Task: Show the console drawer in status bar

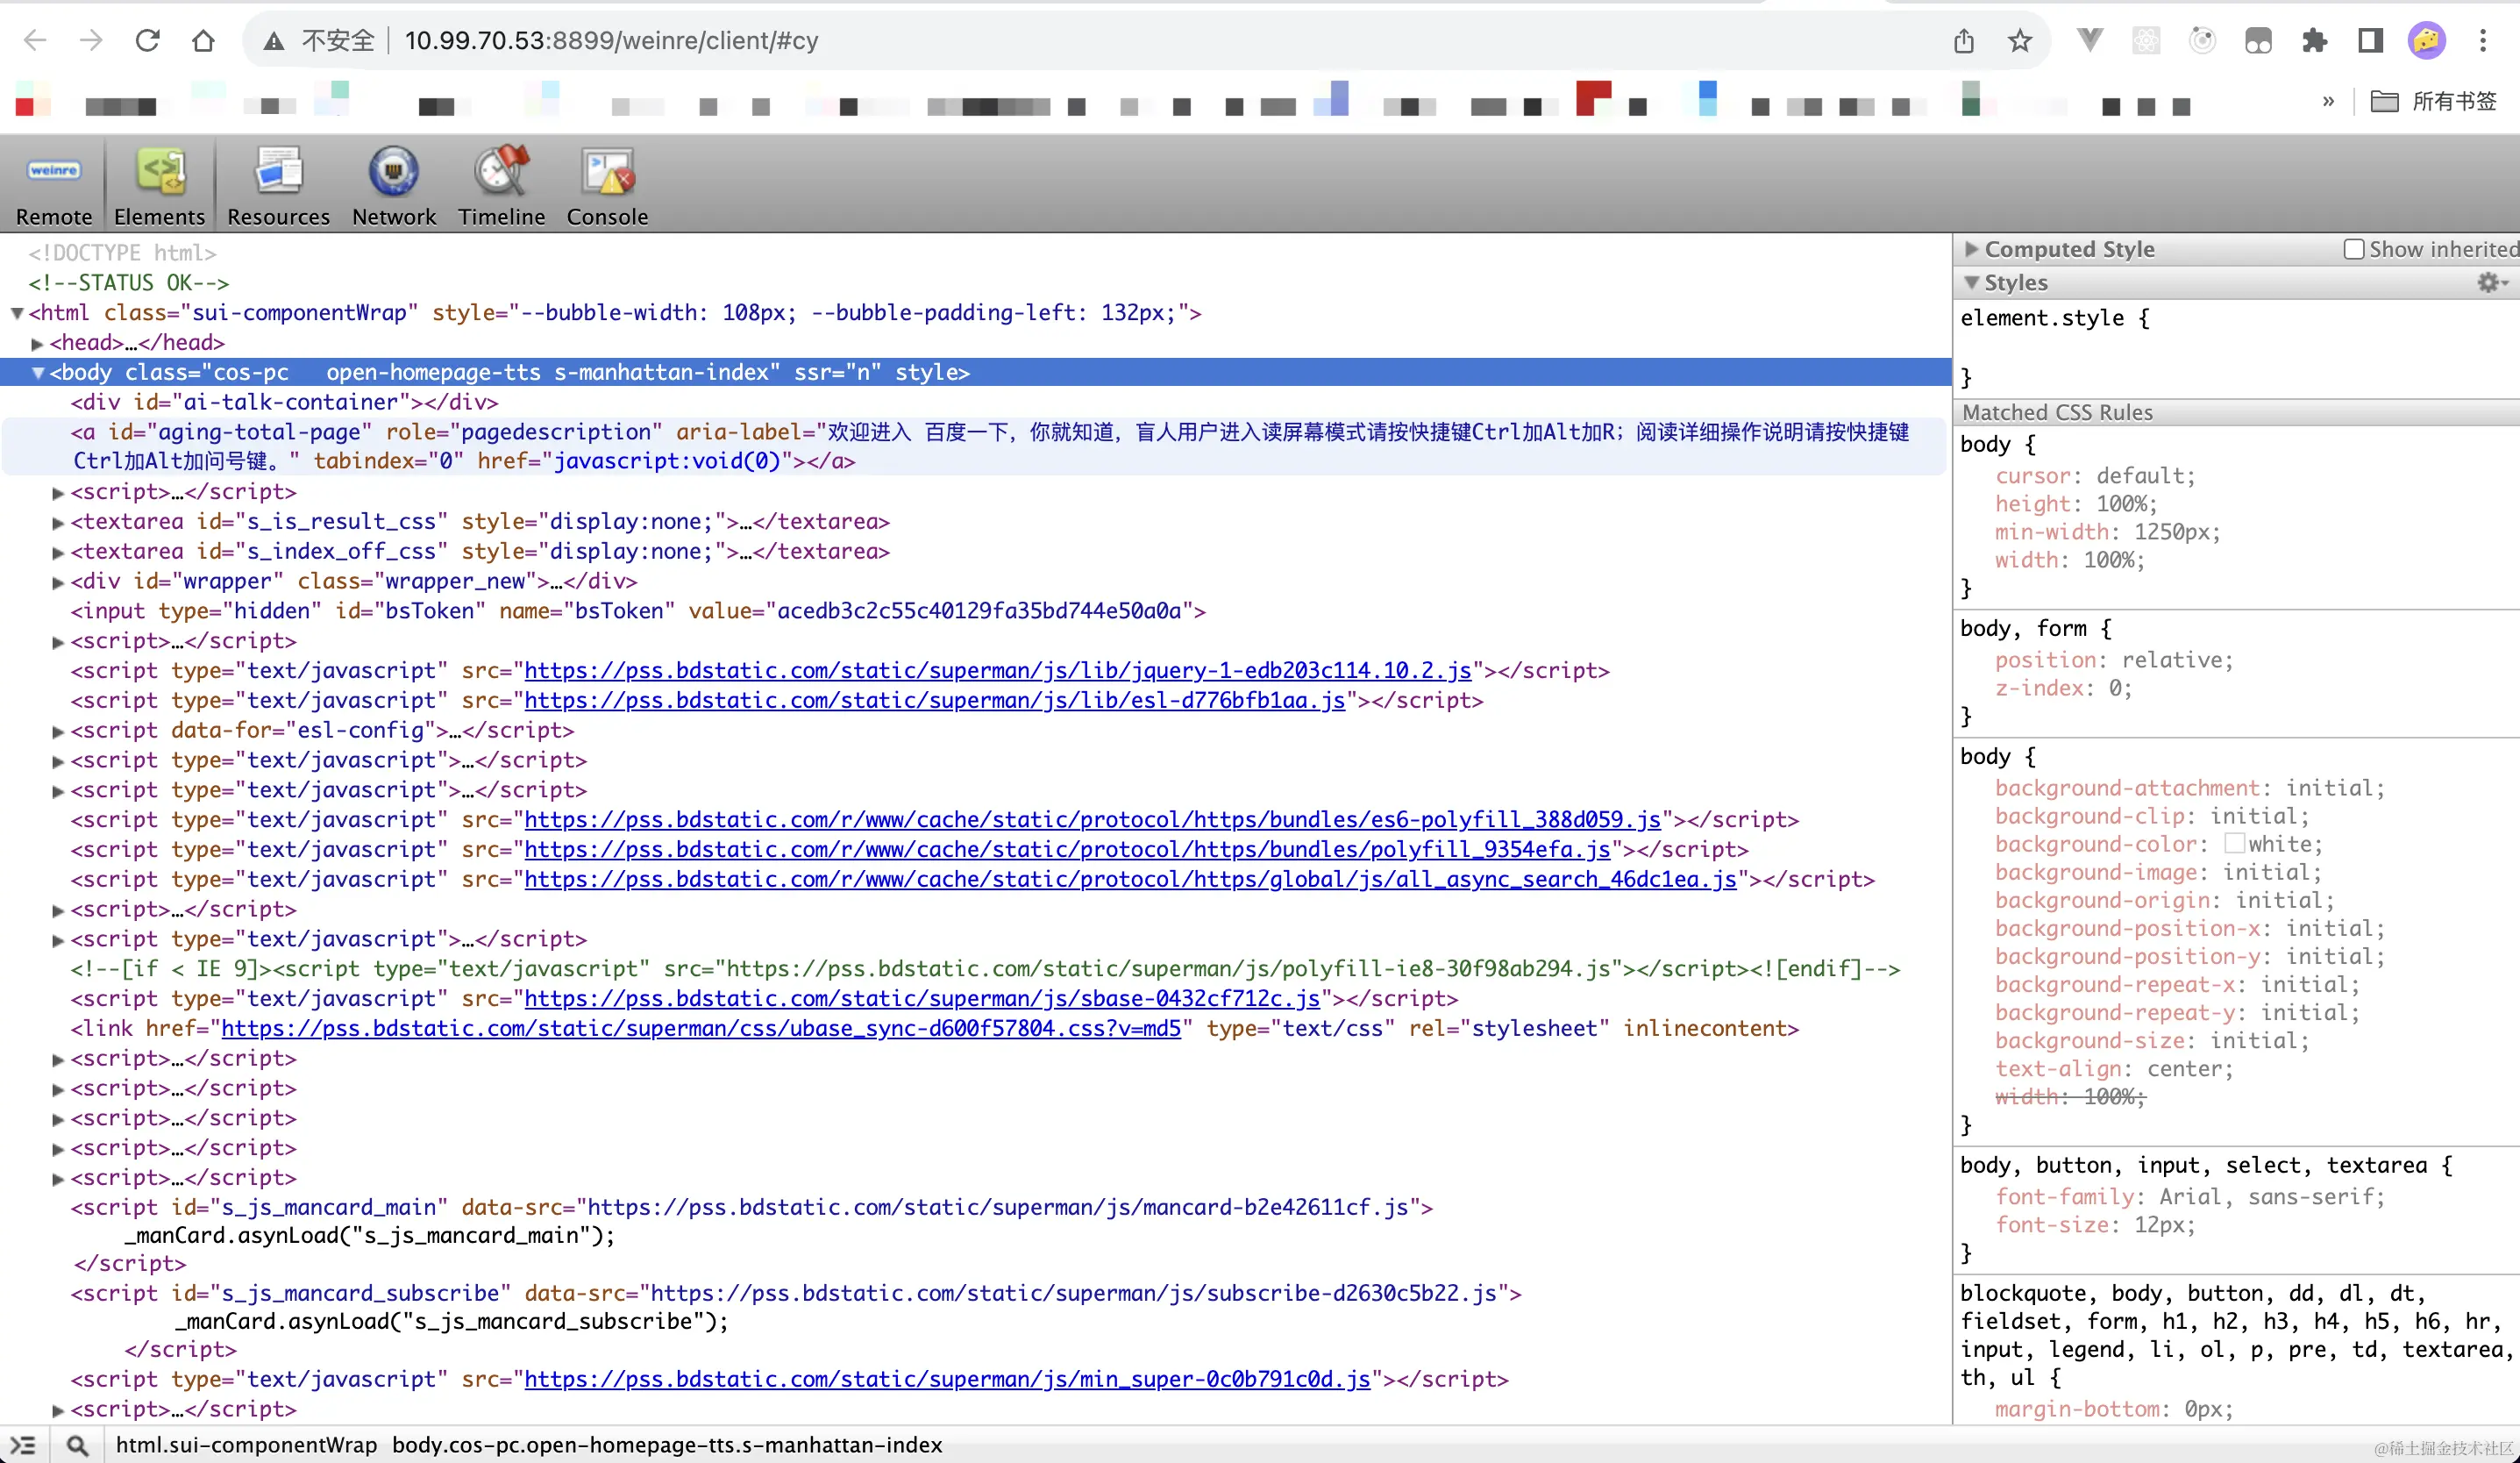Action: [23, 1445]
